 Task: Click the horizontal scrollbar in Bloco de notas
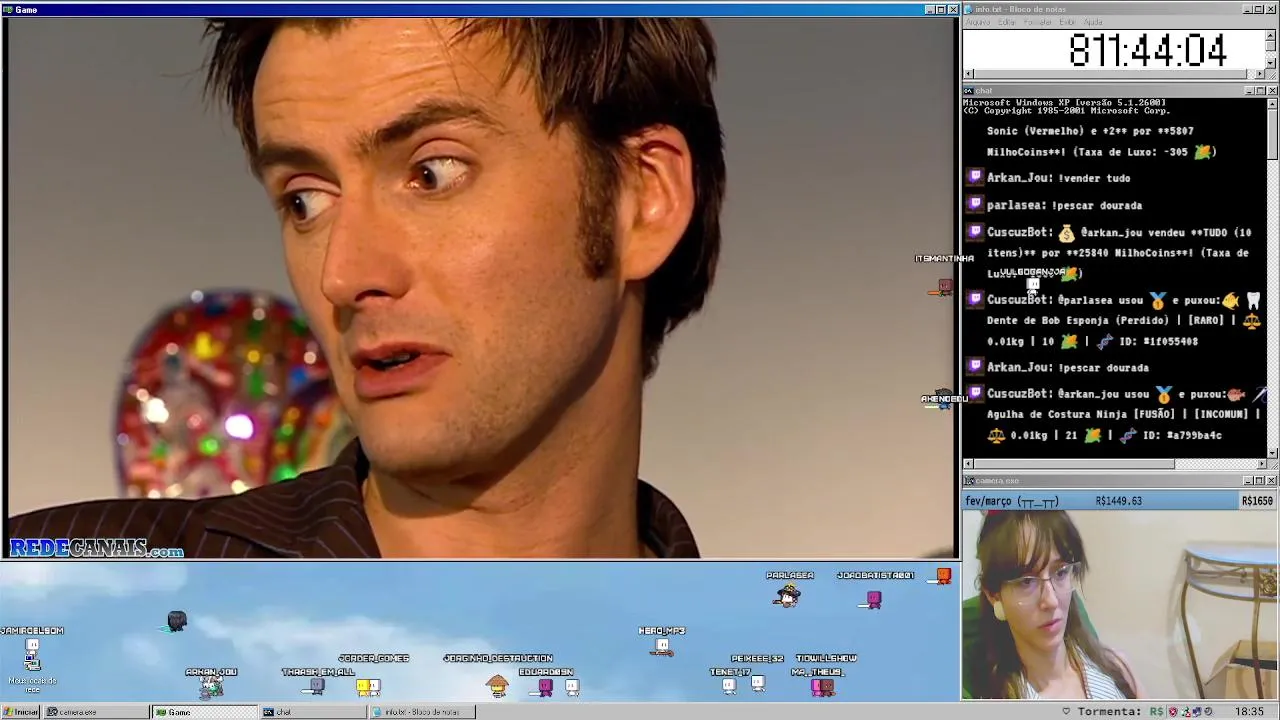(1115, 74)
